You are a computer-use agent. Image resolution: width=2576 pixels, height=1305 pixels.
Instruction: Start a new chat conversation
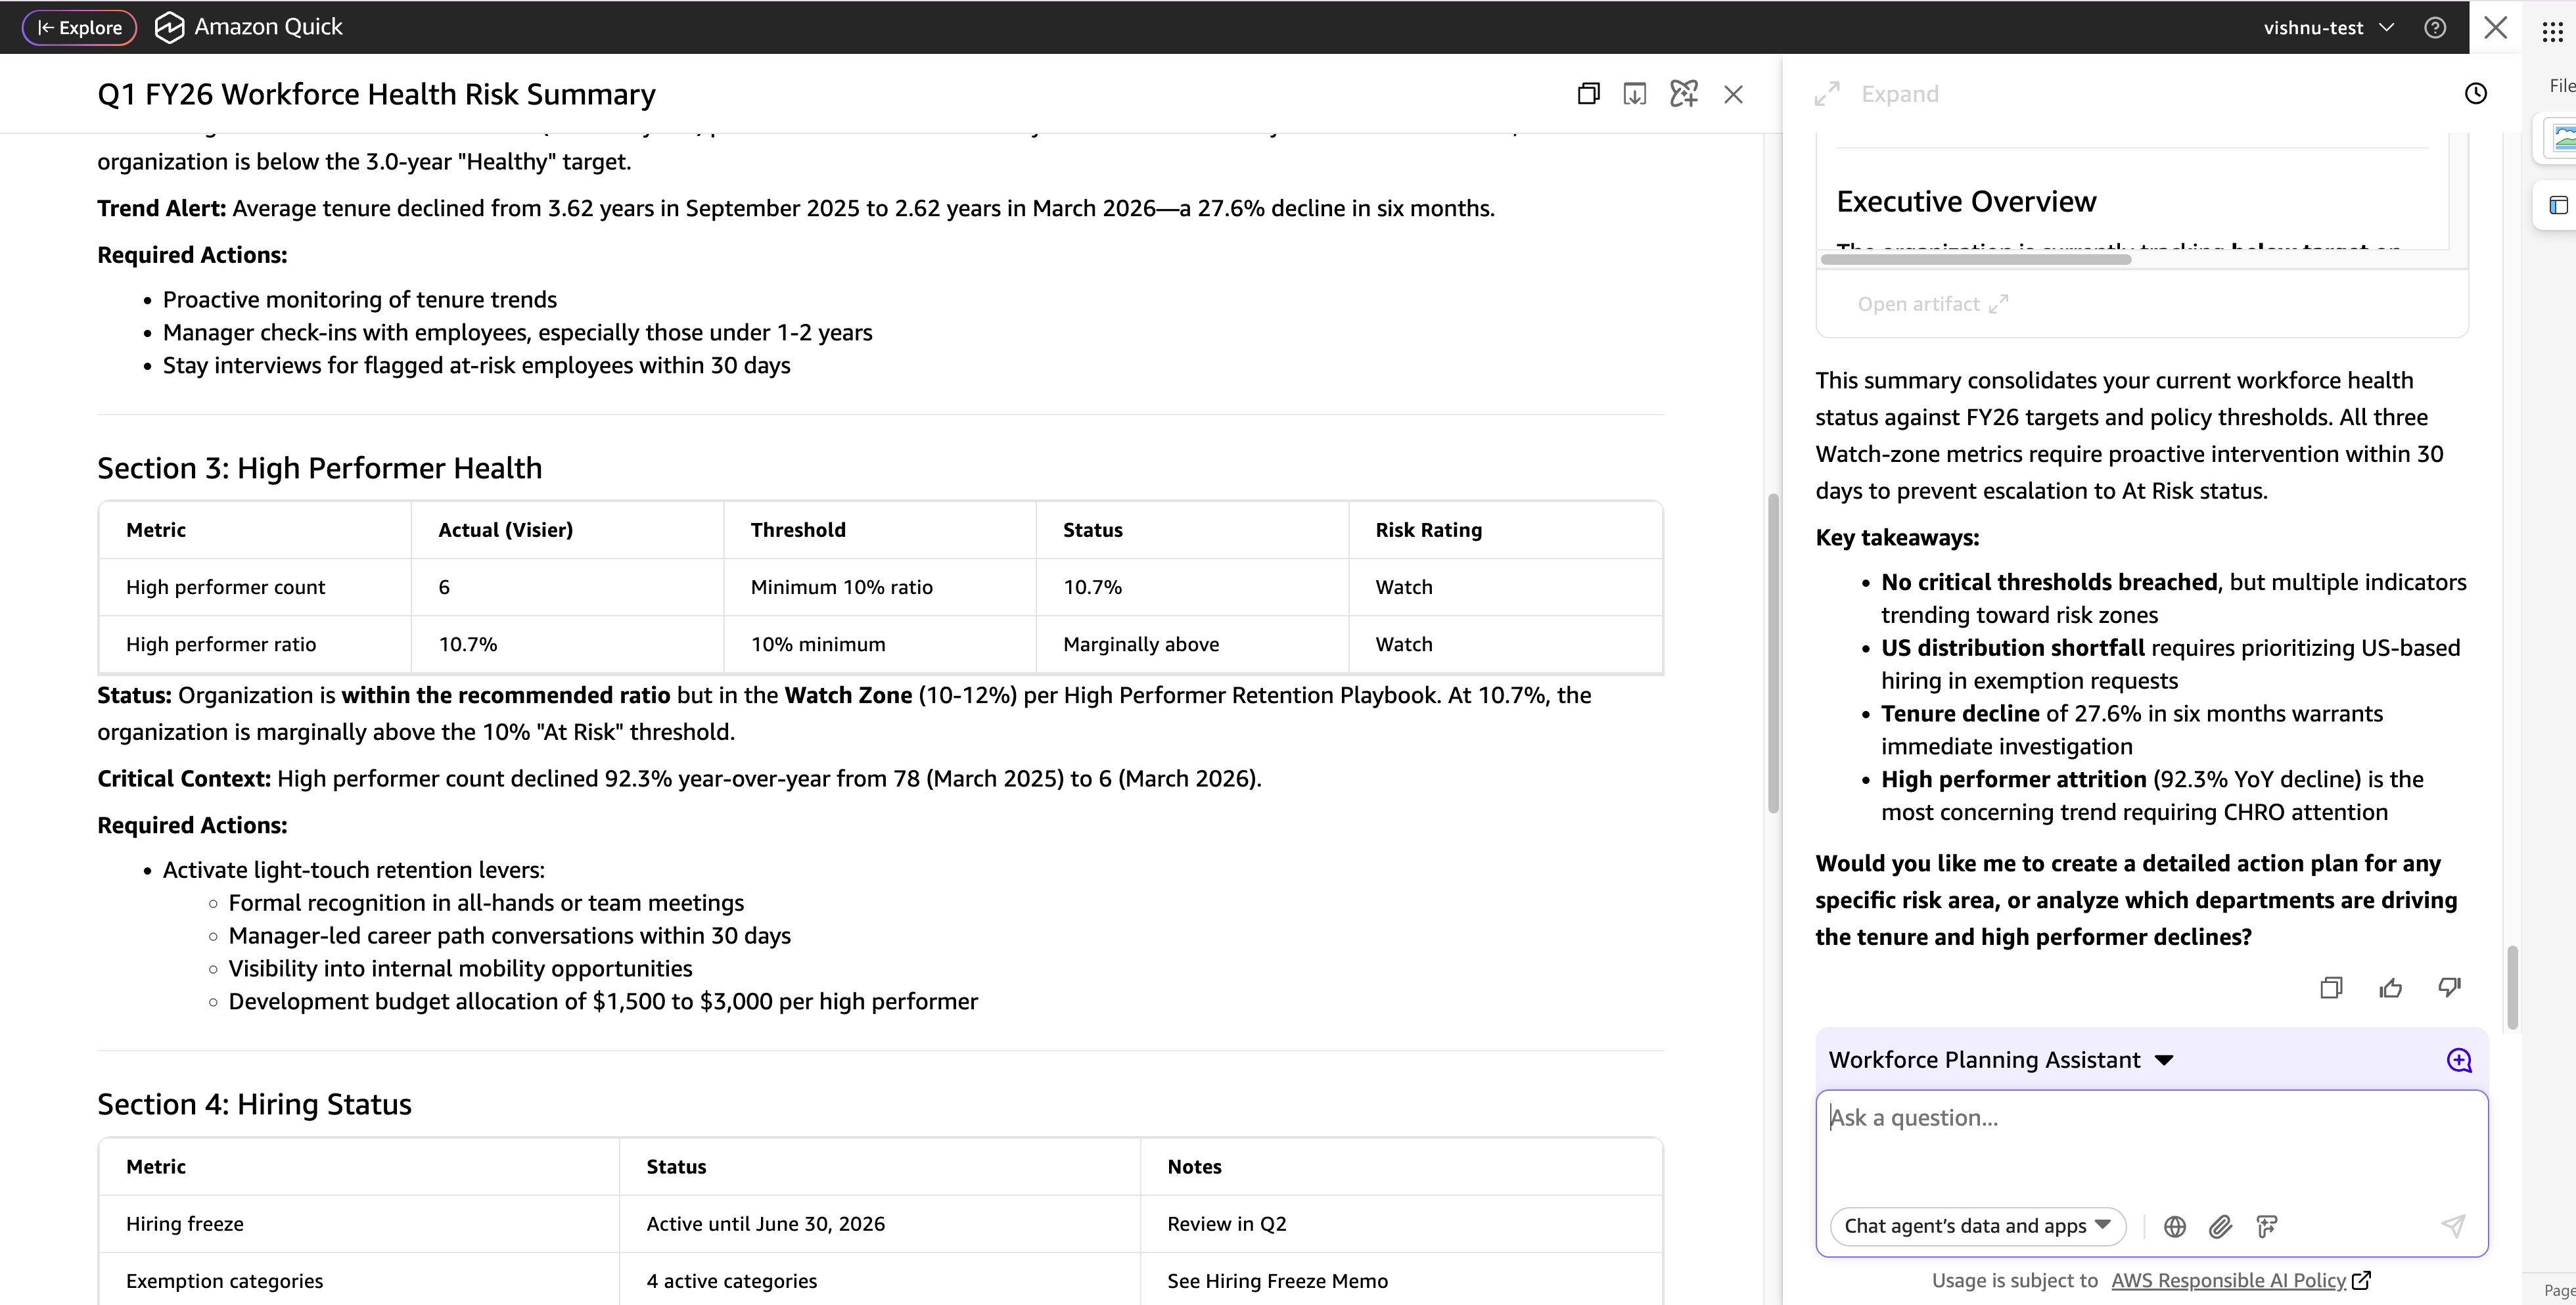[2459, 1060]
